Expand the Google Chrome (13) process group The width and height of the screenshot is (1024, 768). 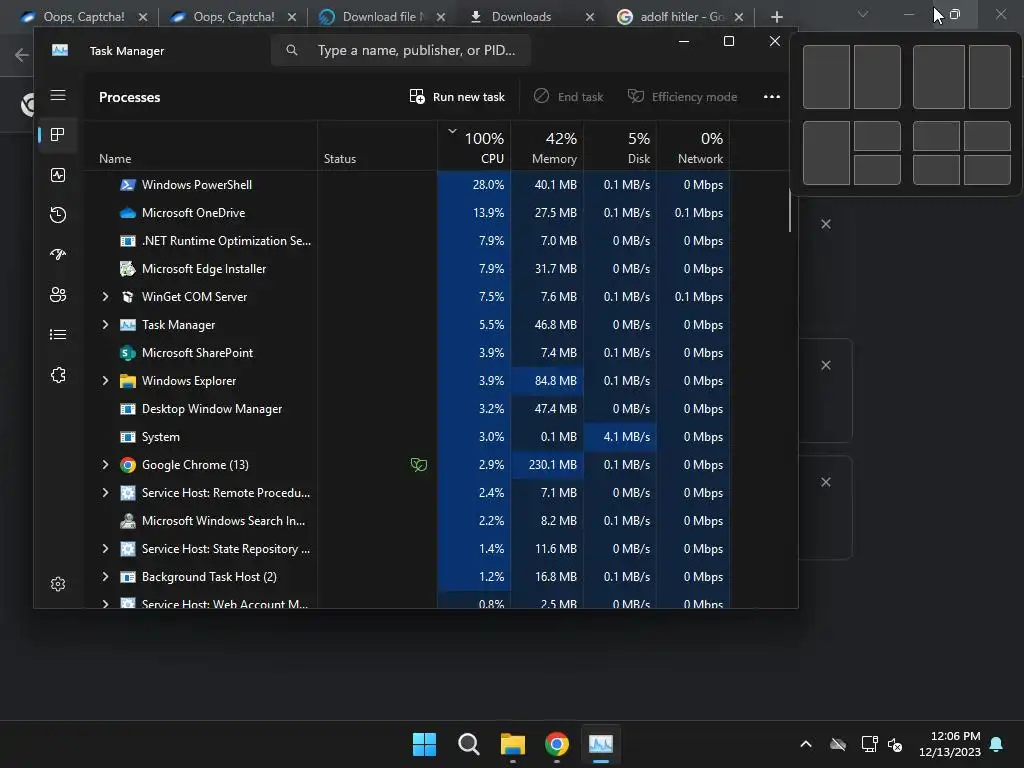(105, 464)
